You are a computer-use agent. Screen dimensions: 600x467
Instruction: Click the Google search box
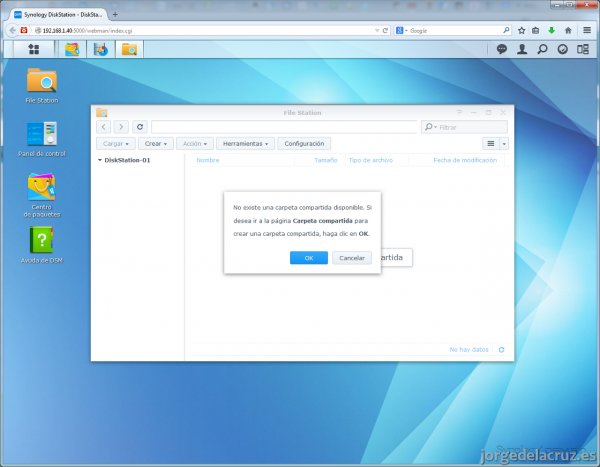pos(455,31)
